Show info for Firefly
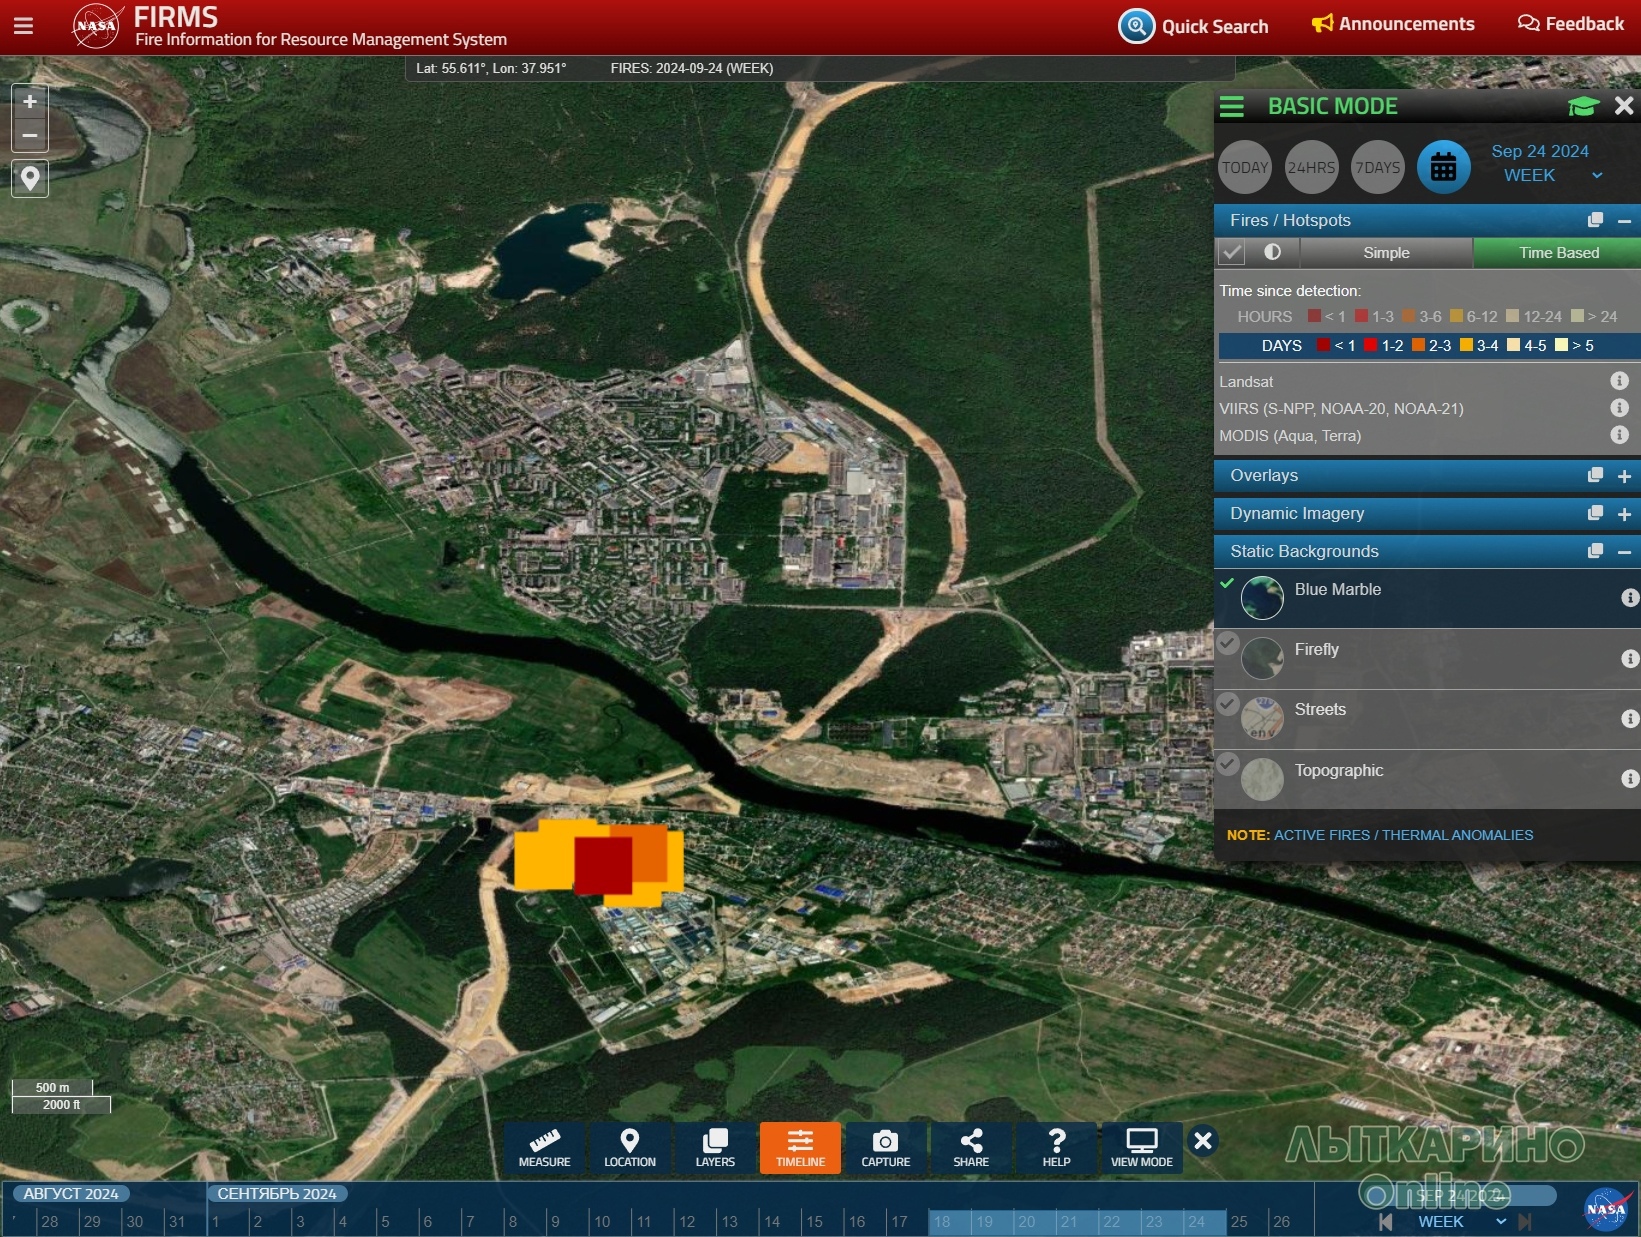This screenshot has width=1641, height=1237. (x=1630, y=659)
